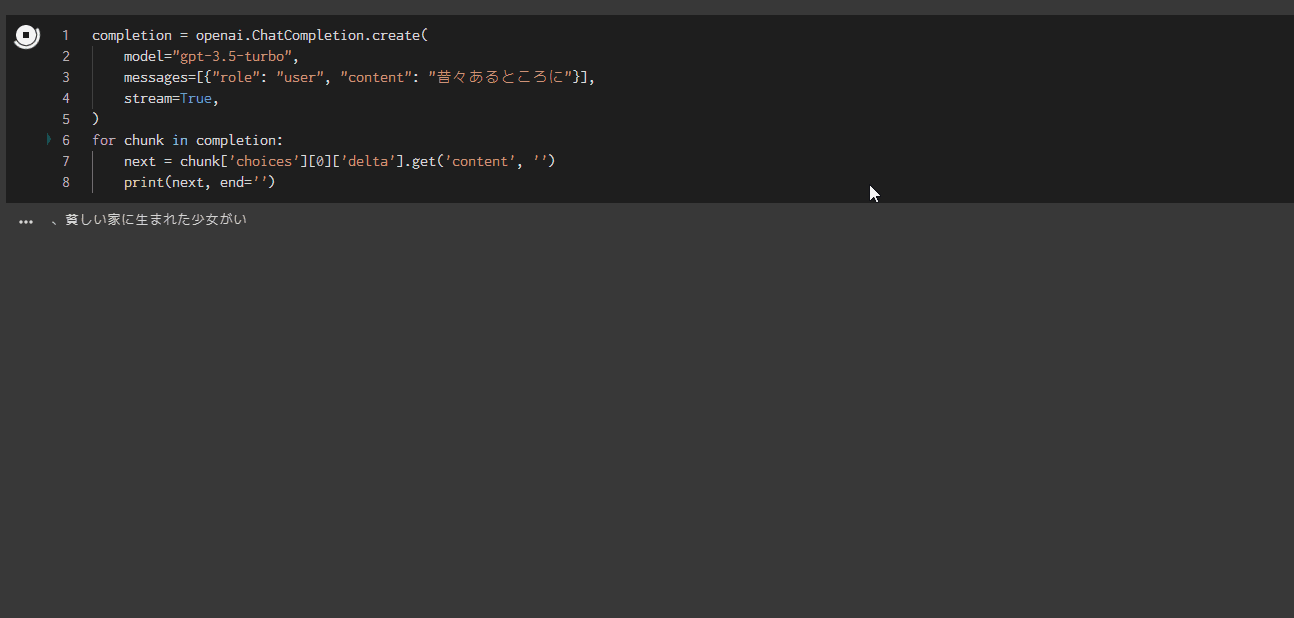Select line number 8 in the gutter

[x=66, y=182]
